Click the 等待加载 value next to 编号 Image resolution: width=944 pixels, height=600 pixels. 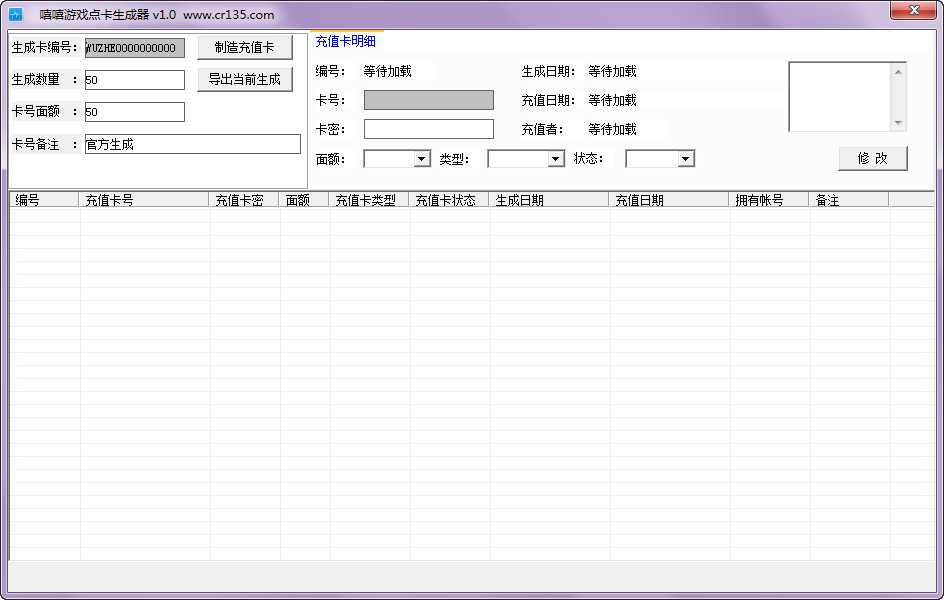(x=388, y=72)
